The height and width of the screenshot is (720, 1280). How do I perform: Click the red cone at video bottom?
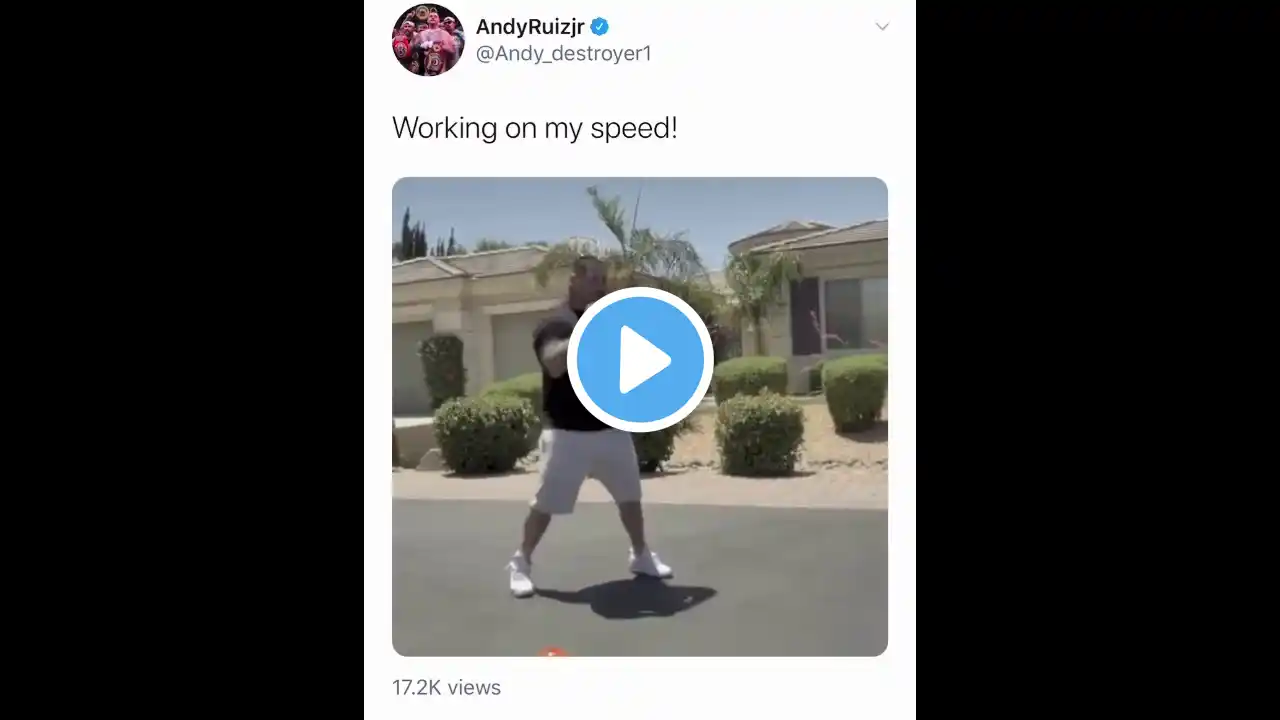click(552, 651)
